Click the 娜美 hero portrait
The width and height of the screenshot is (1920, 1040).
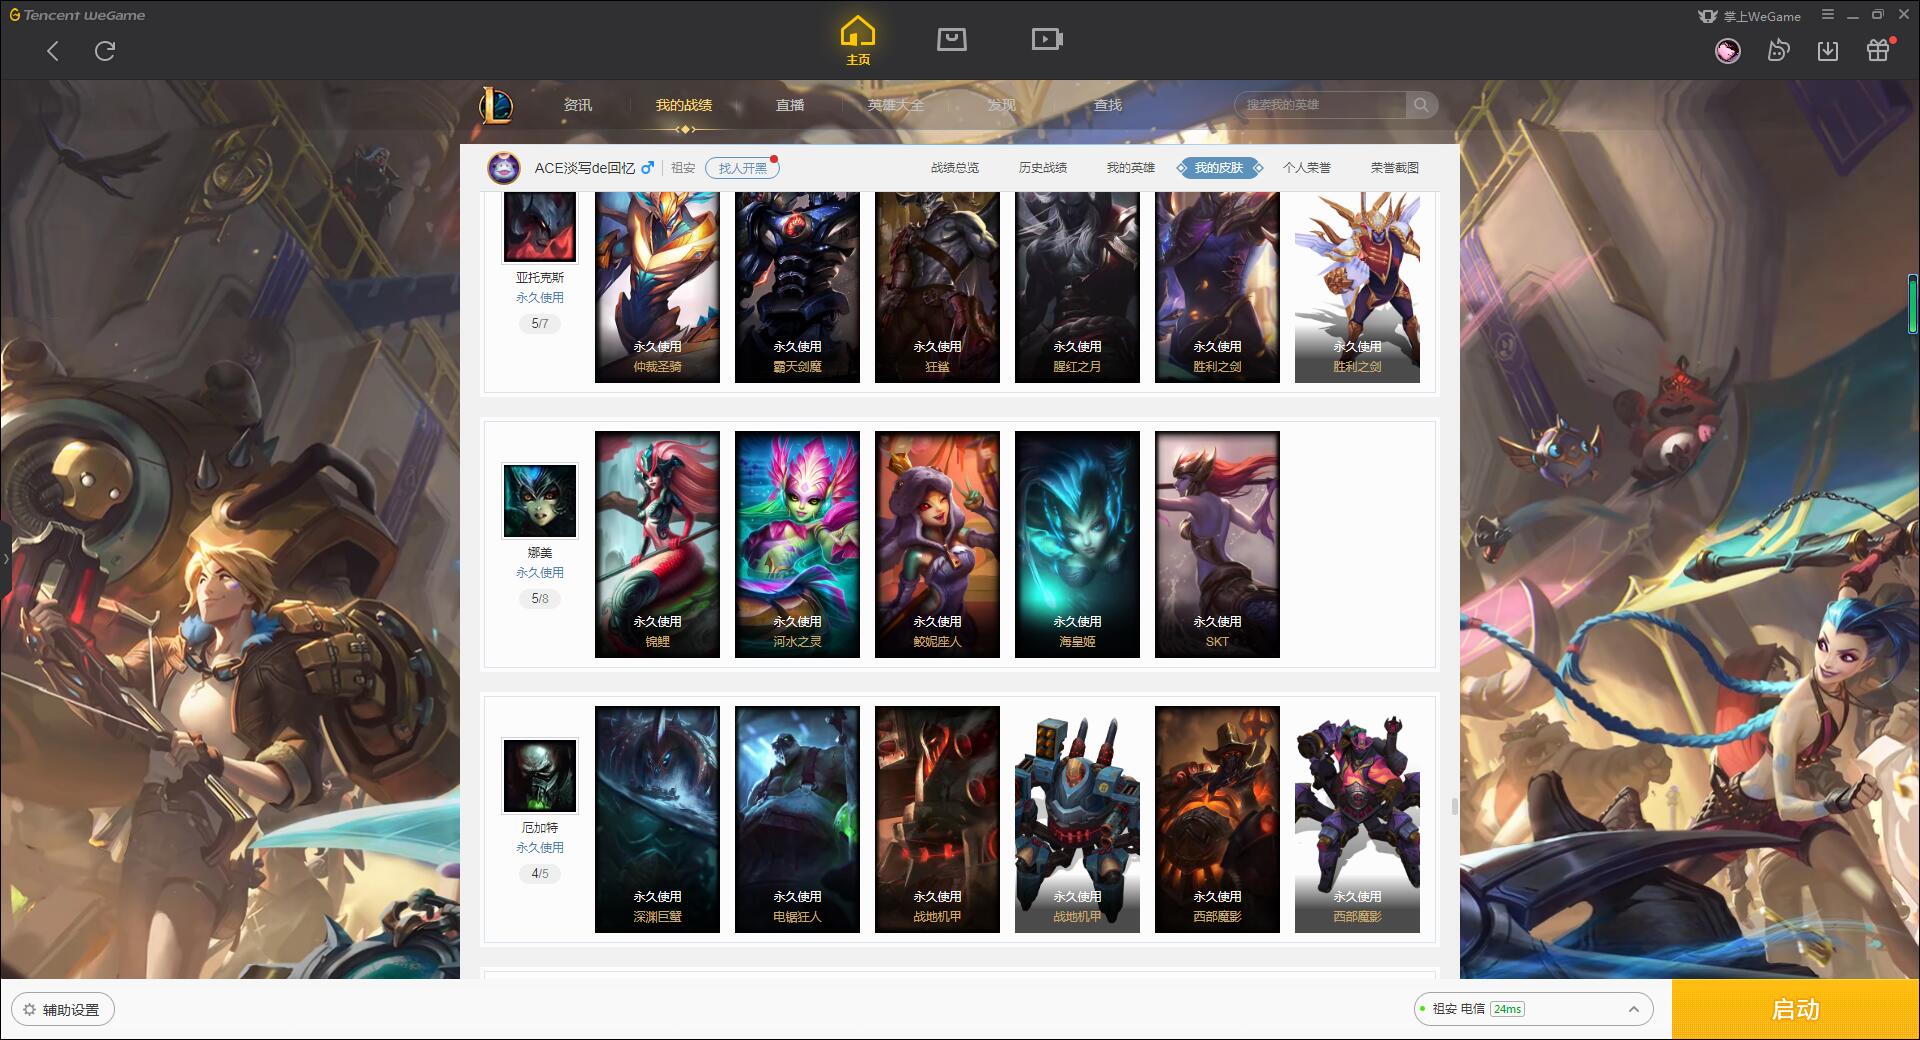click(x=540, y=501)
